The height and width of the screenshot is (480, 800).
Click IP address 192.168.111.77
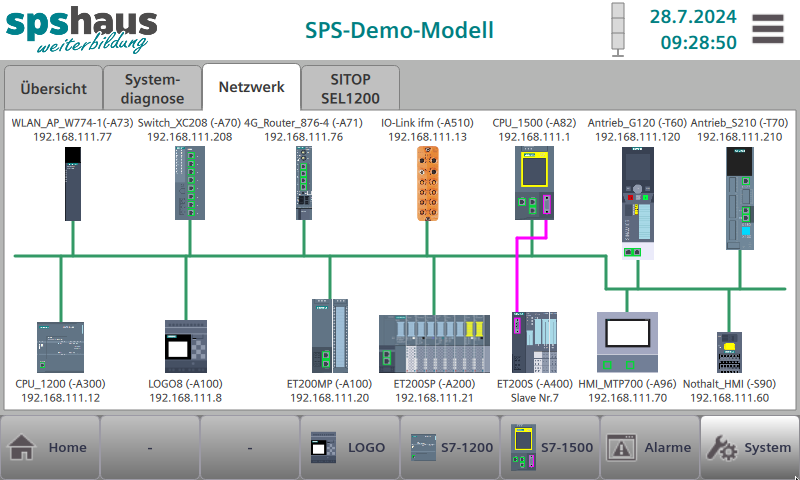72,137
